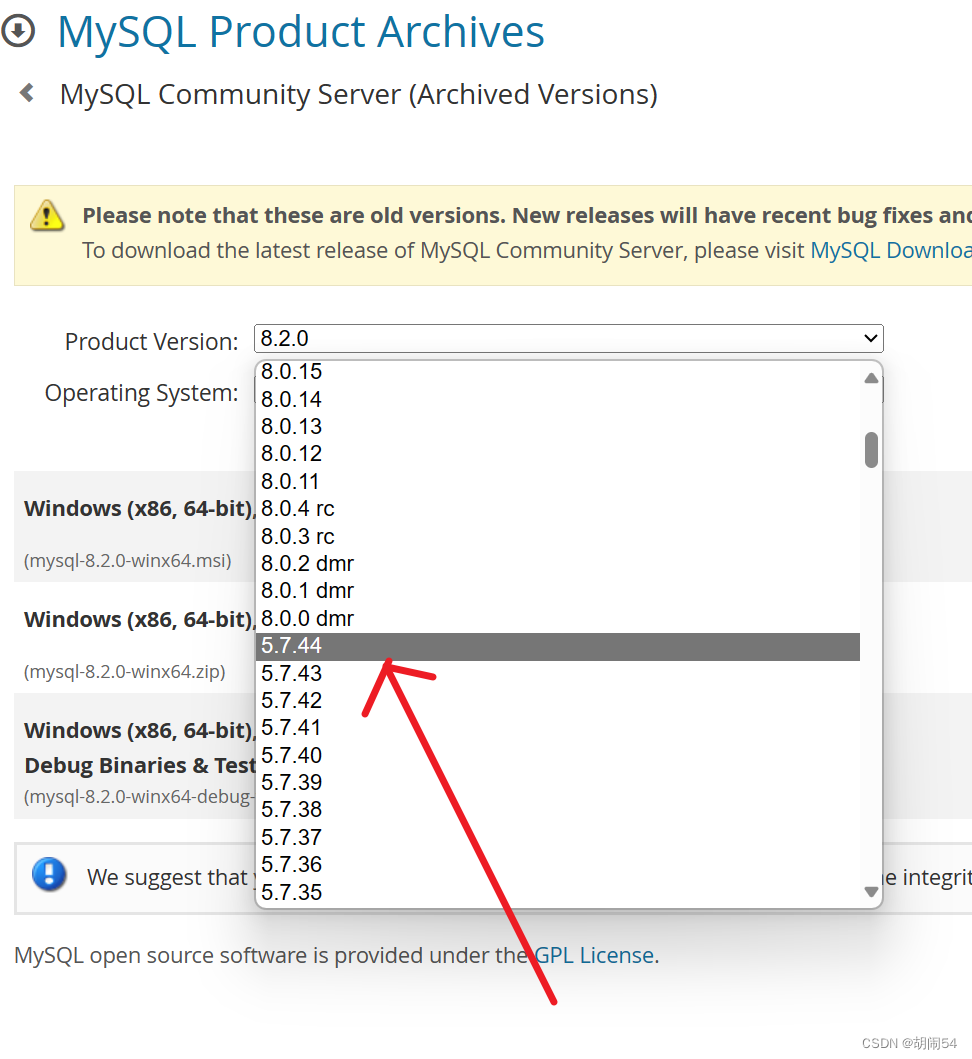The width and height of the screenshot is (972, 1059).
Task: Select version 5.7.35 at the list bottom
Action: tap(291, 891)
